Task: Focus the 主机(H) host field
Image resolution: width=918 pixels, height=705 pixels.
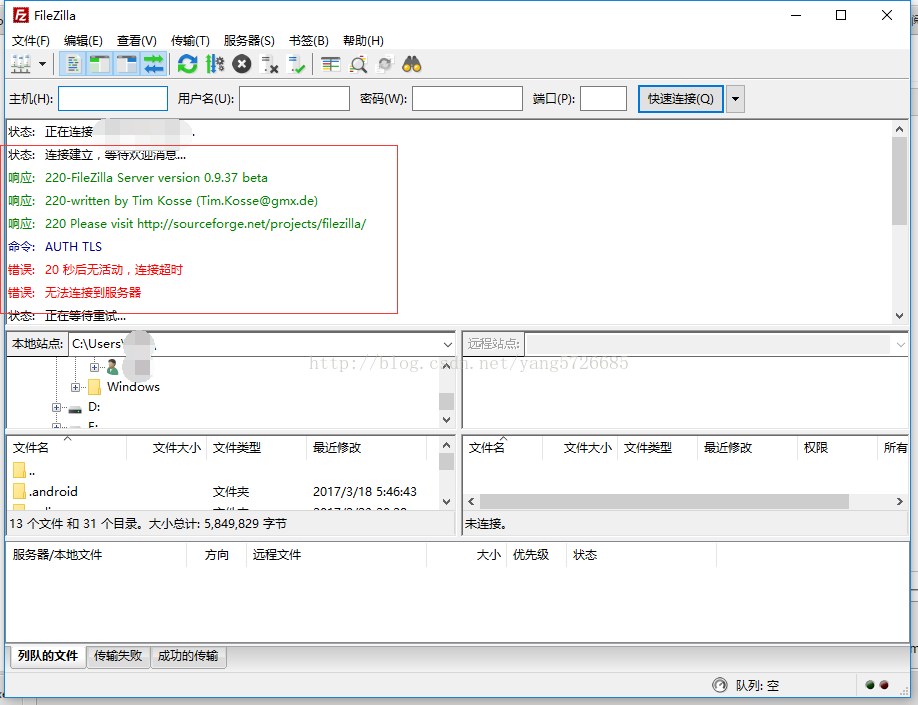Action: click(113, 98)
